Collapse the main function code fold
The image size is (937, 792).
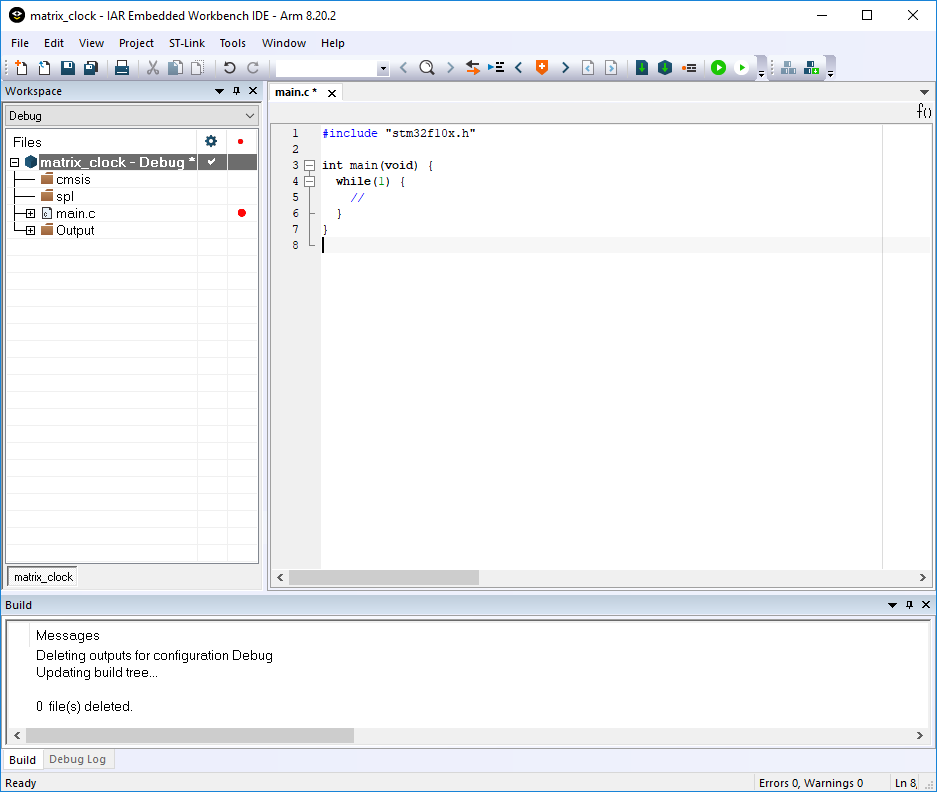310,165
